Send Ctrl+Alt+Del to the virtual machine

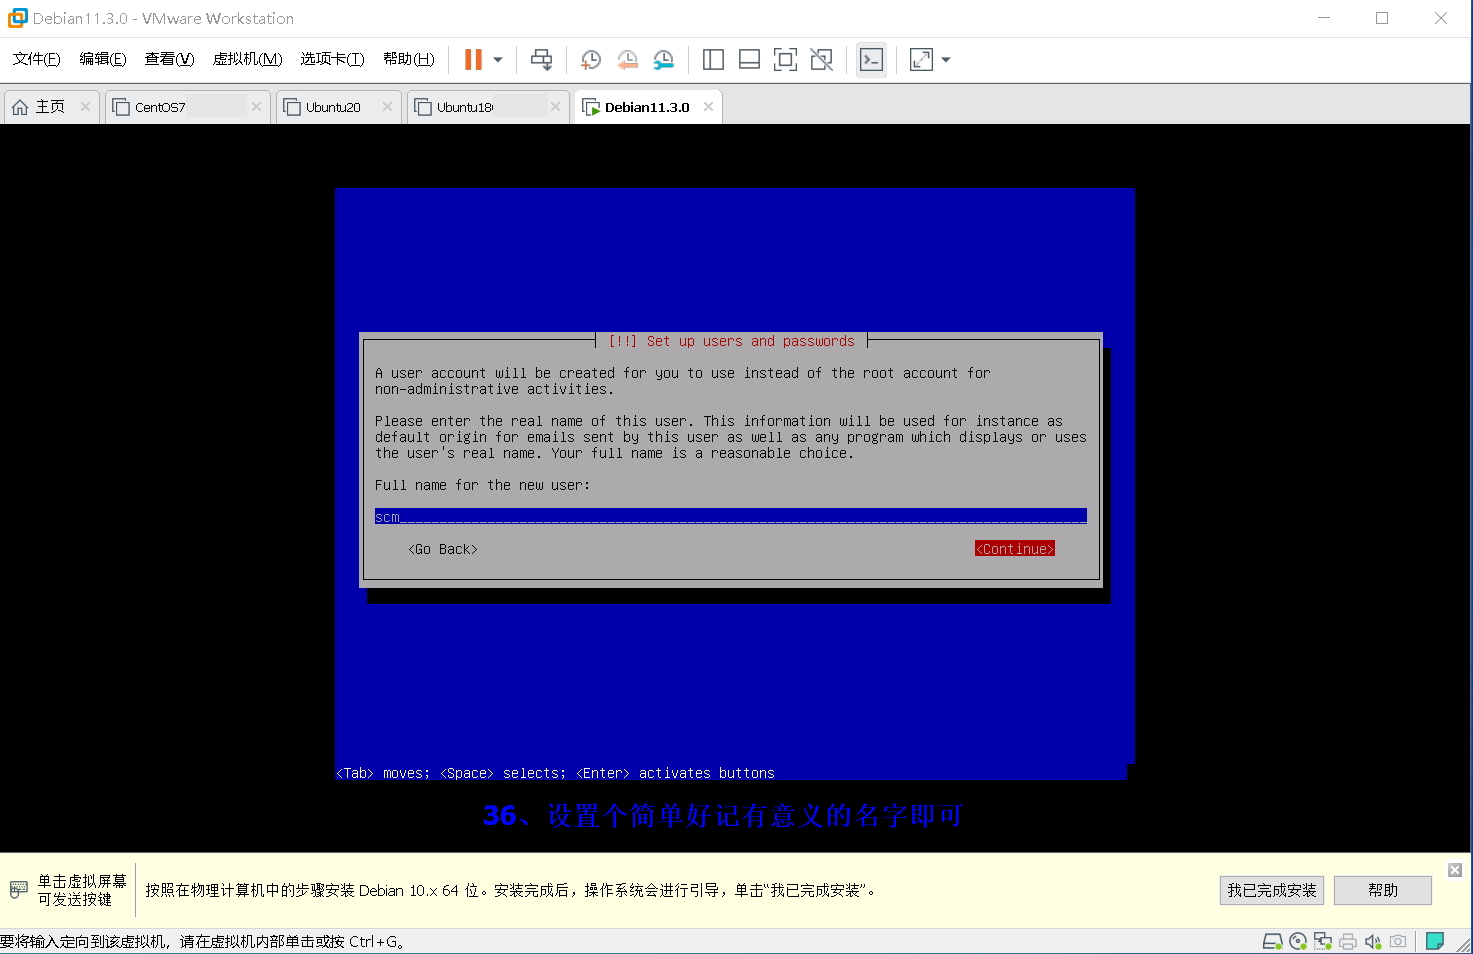tap(541, 60)
